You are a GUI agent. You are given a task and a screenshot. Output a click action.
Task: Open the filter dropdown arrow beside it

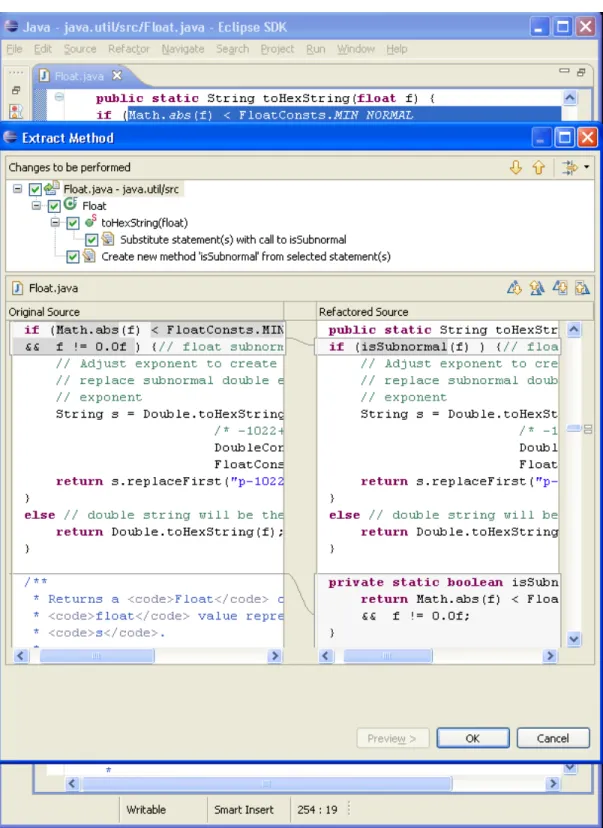pos(587,167)
